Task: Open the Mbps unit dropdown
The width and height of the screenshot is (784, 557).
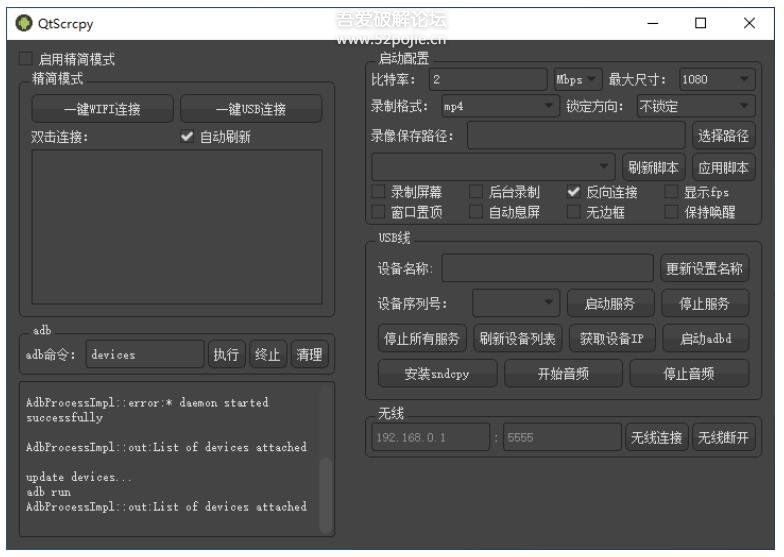Action: click(577, 79)
